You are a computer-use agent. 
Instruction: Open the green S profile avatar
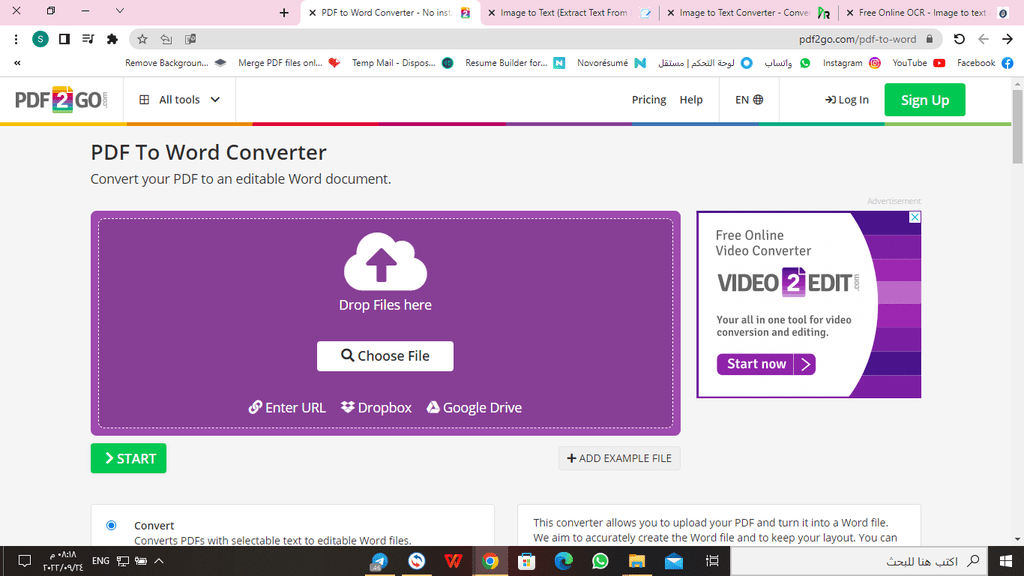coord(40,39)
